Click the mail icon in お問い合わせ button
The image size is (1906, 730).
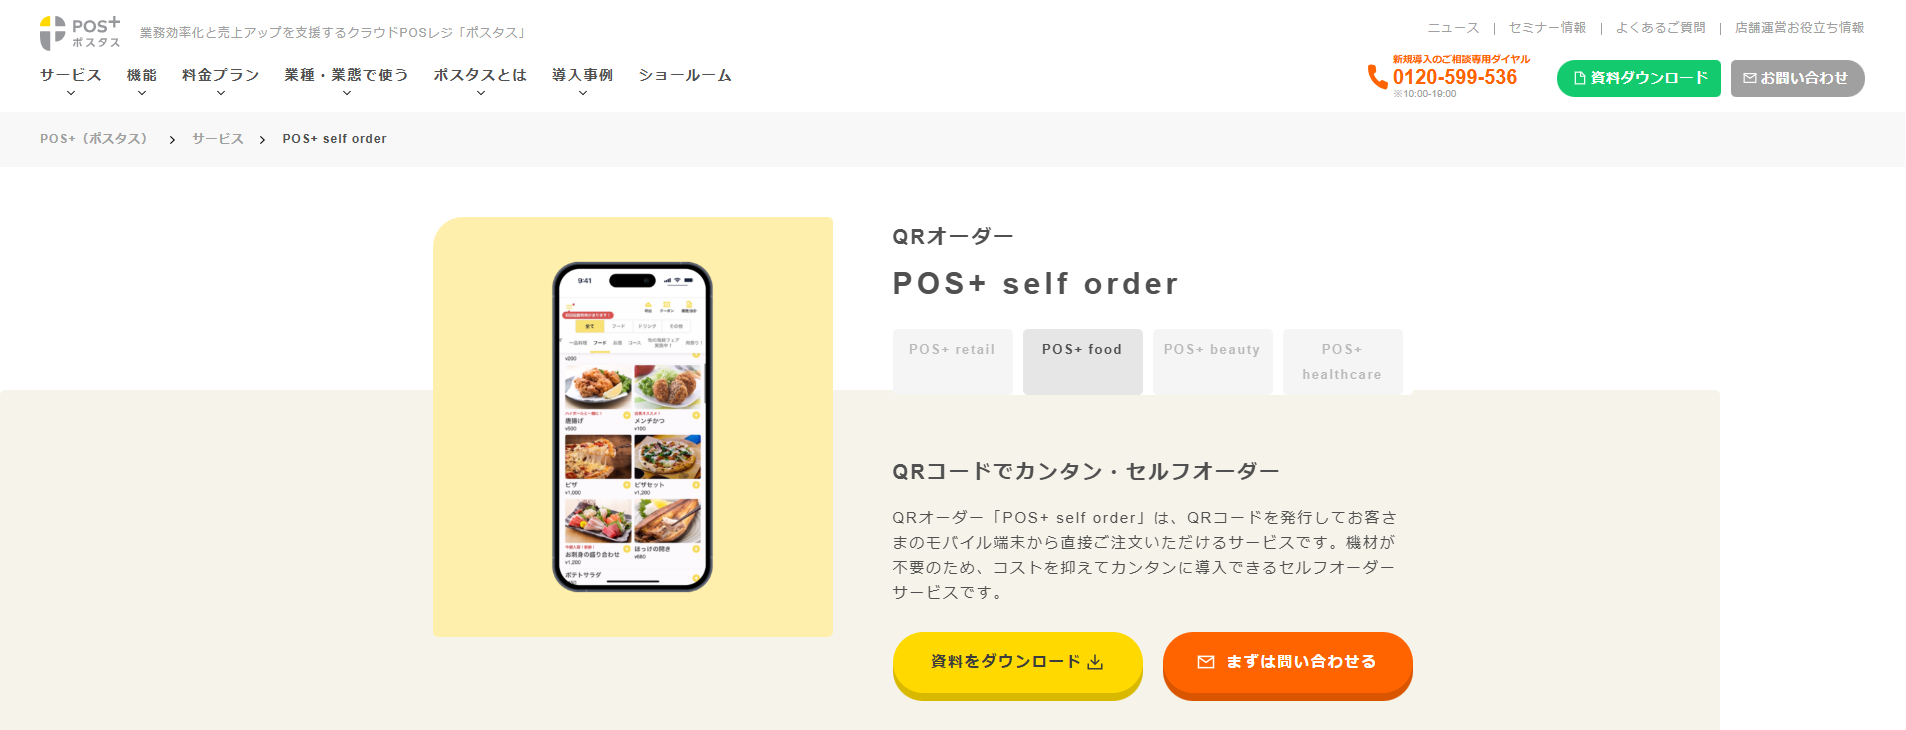(x=1750, y=78)
